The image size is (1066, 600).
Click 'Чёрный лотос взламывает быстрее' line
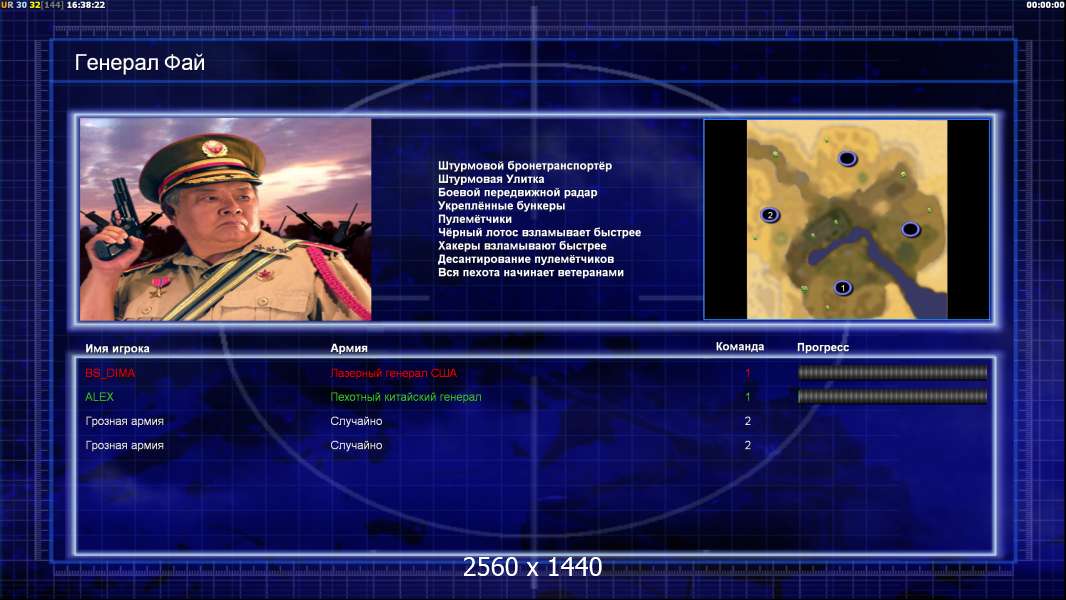(539, 232)
